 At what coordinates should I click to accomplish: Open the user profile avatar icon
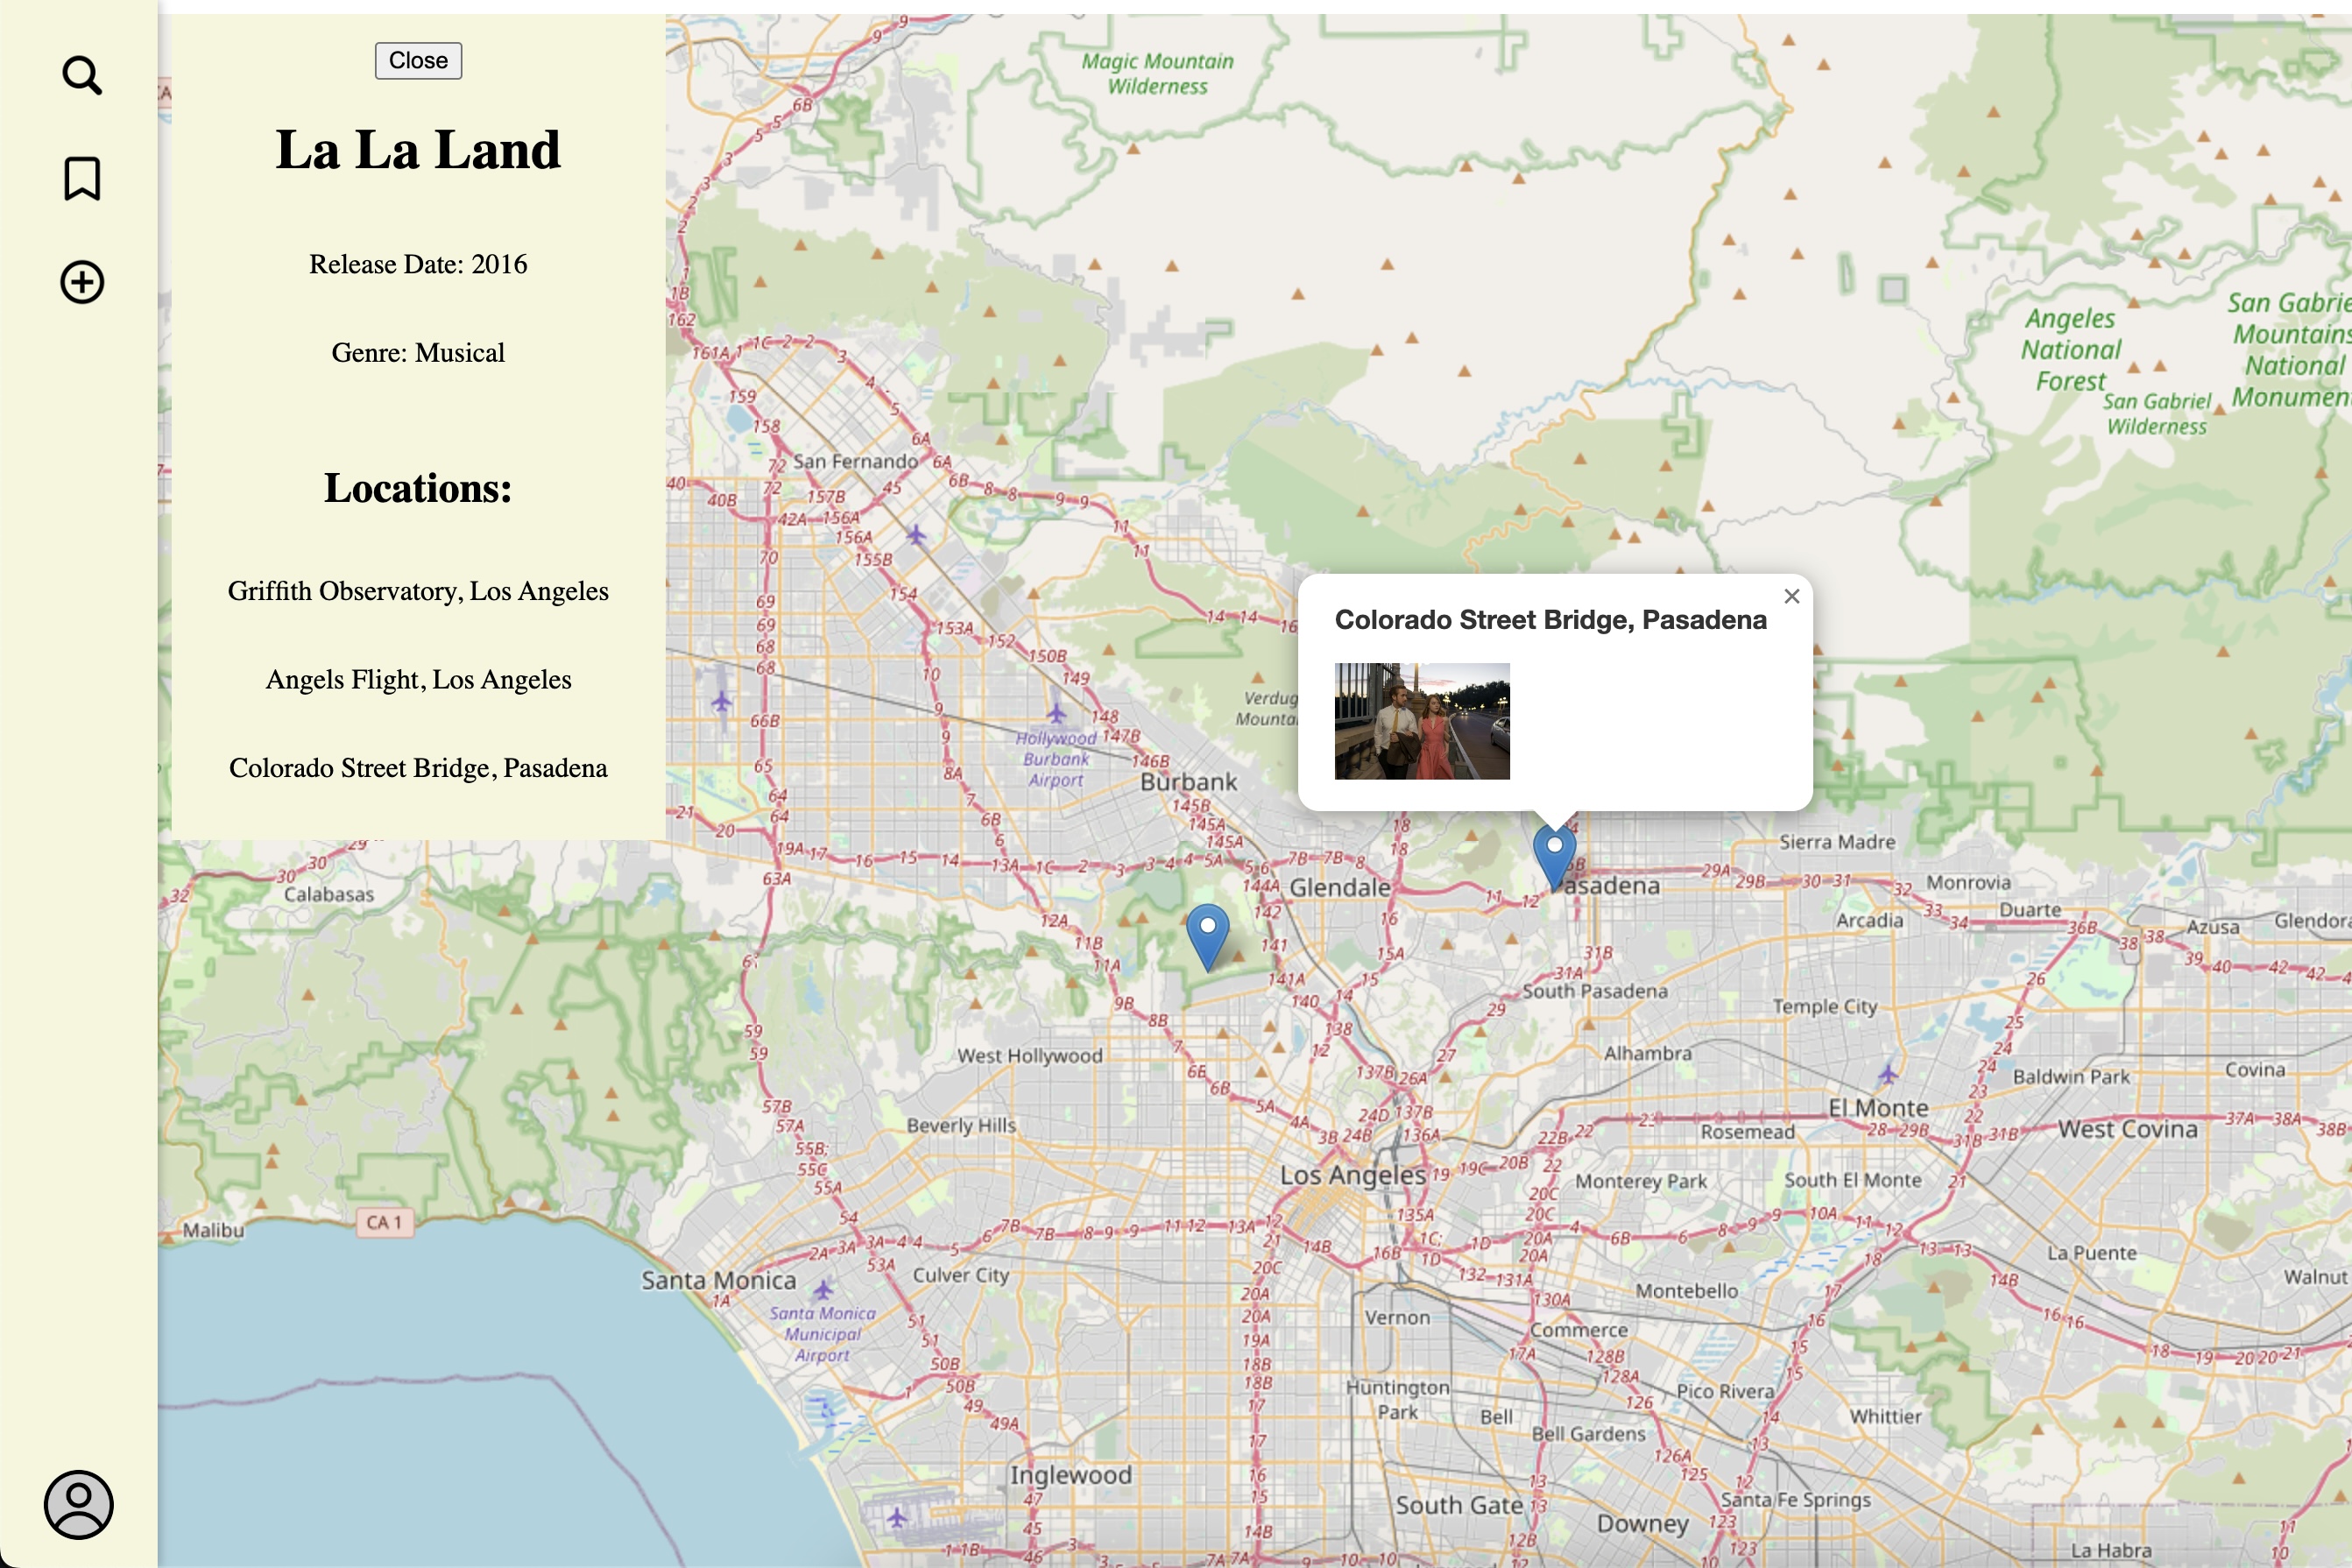pos(78,1504)
